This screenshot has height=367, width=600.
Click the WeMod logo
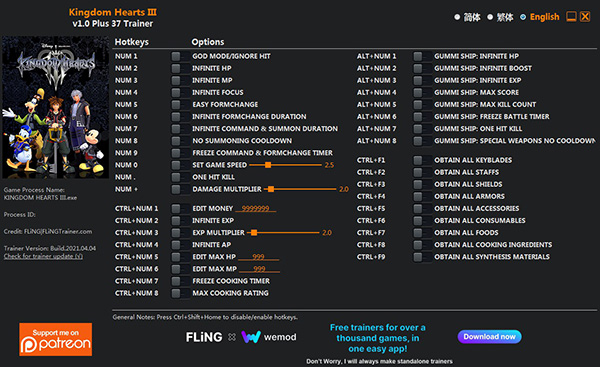(x=269, y=337)
